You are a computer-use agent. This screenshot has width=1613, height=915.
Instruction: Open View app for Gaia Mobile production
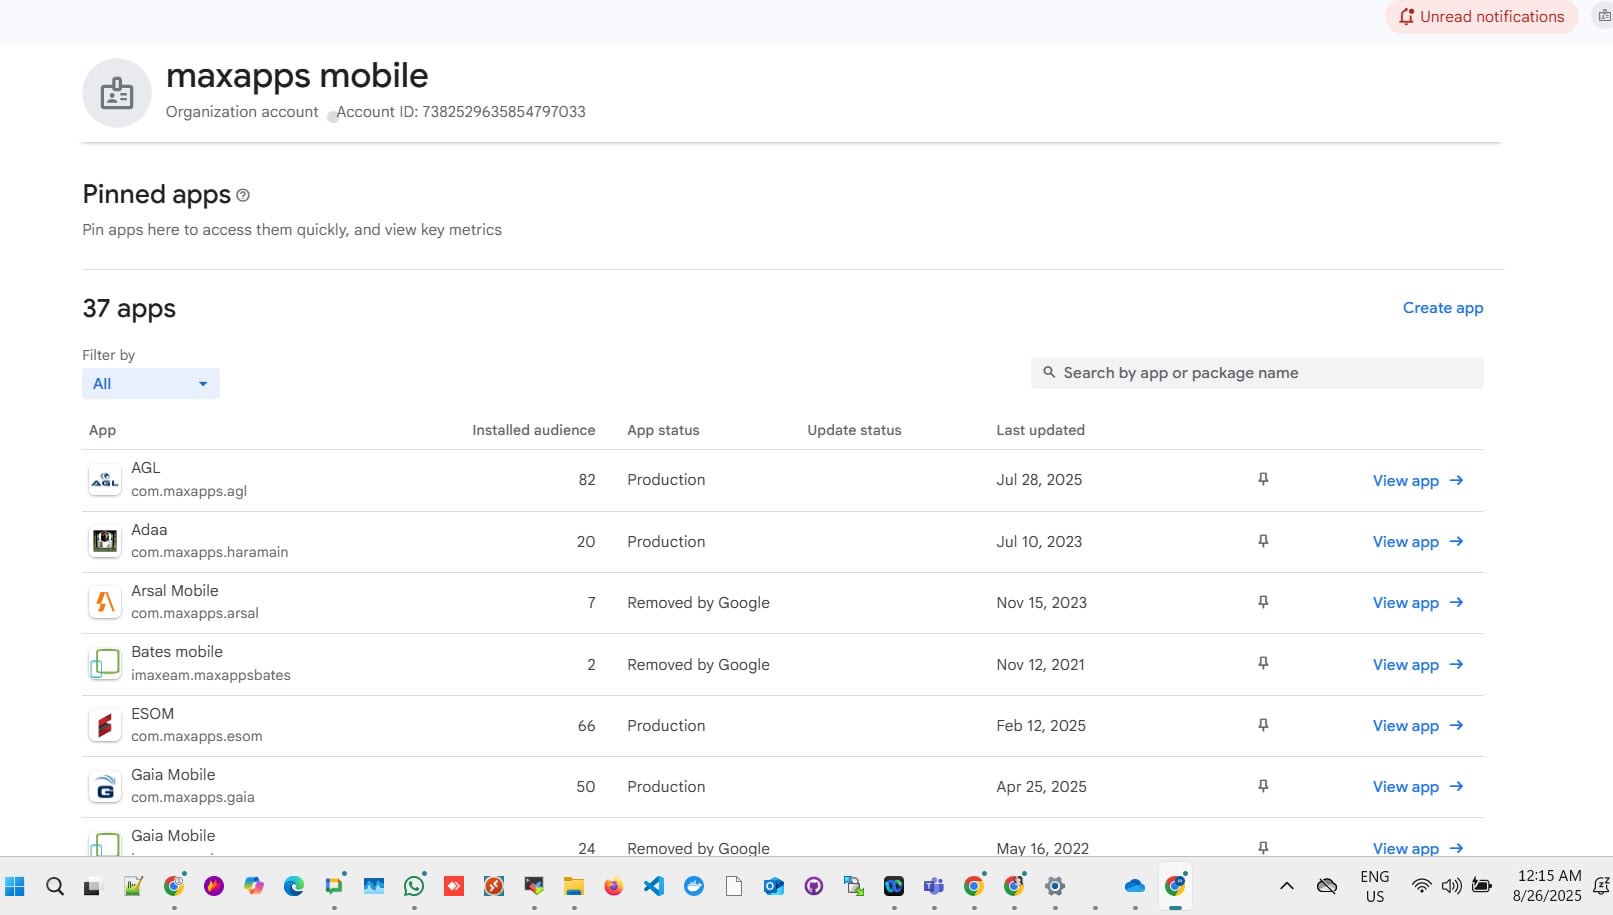coord(1417,787)
